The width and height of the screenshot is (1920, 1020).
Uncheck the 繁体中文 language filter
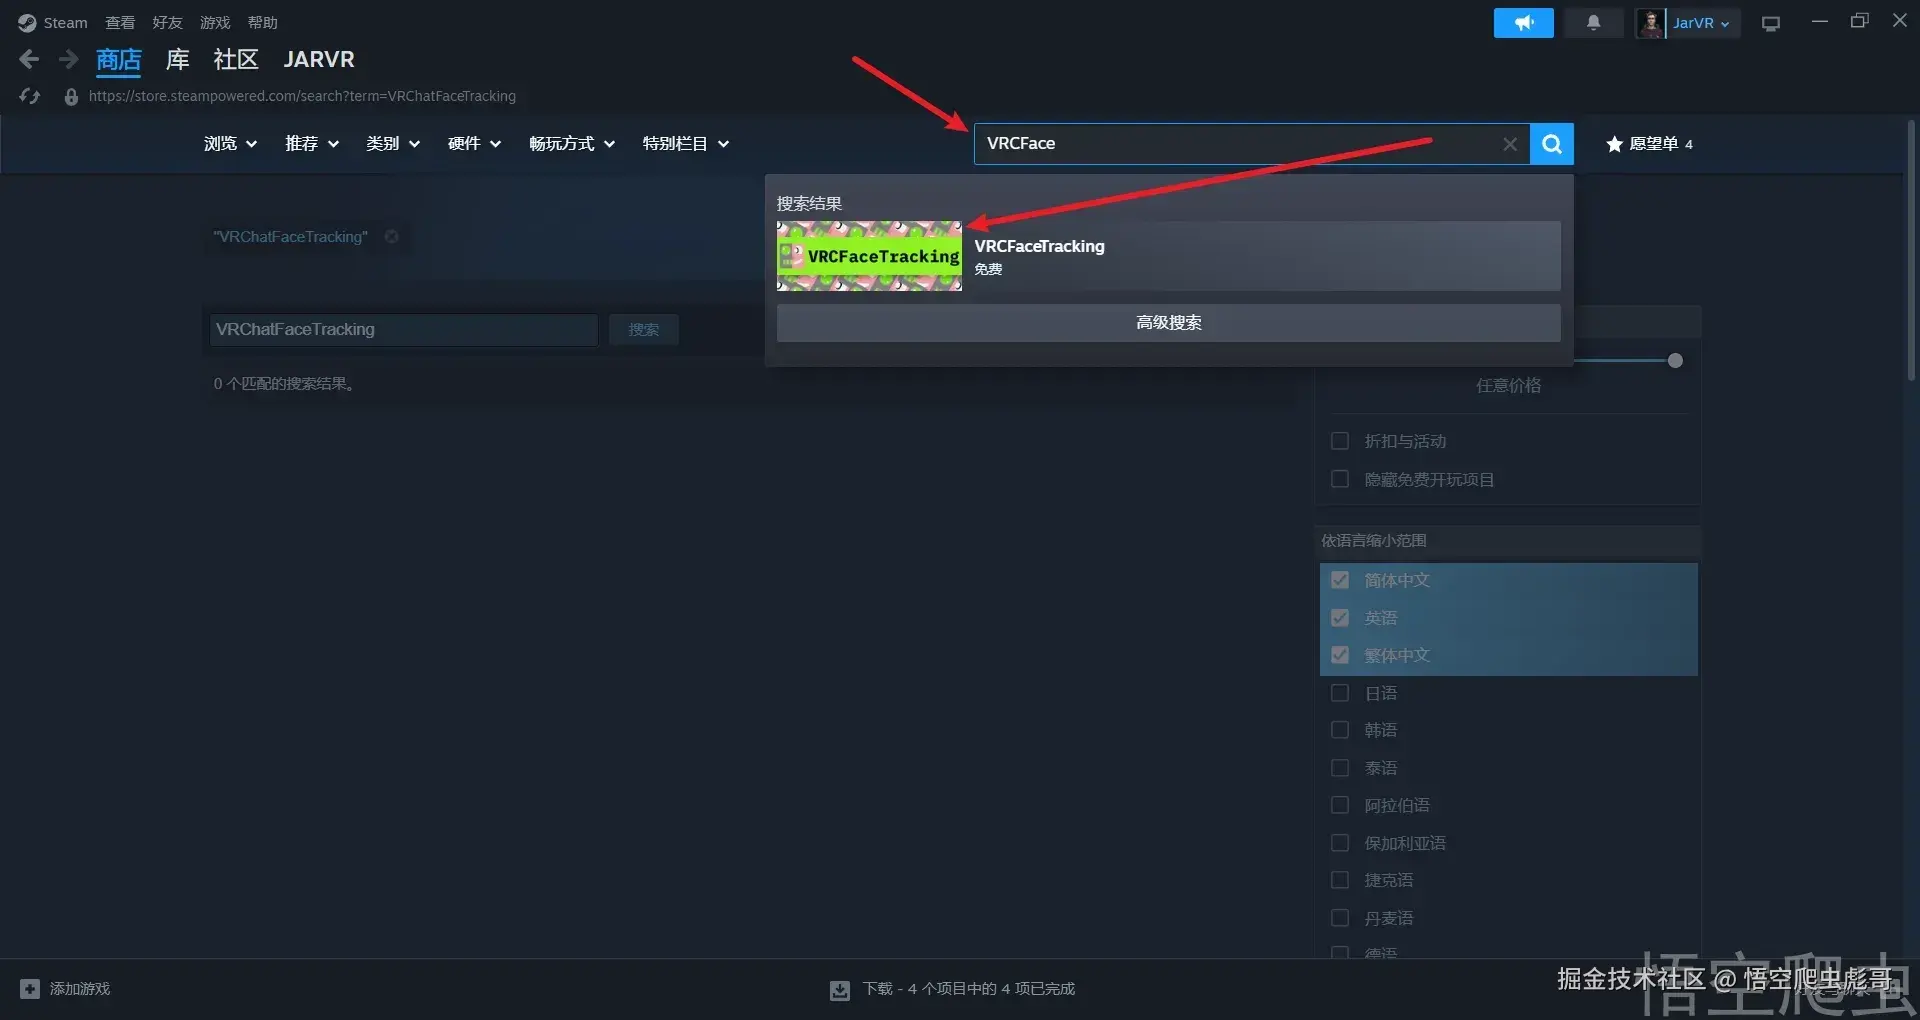tap(1340, 655)
